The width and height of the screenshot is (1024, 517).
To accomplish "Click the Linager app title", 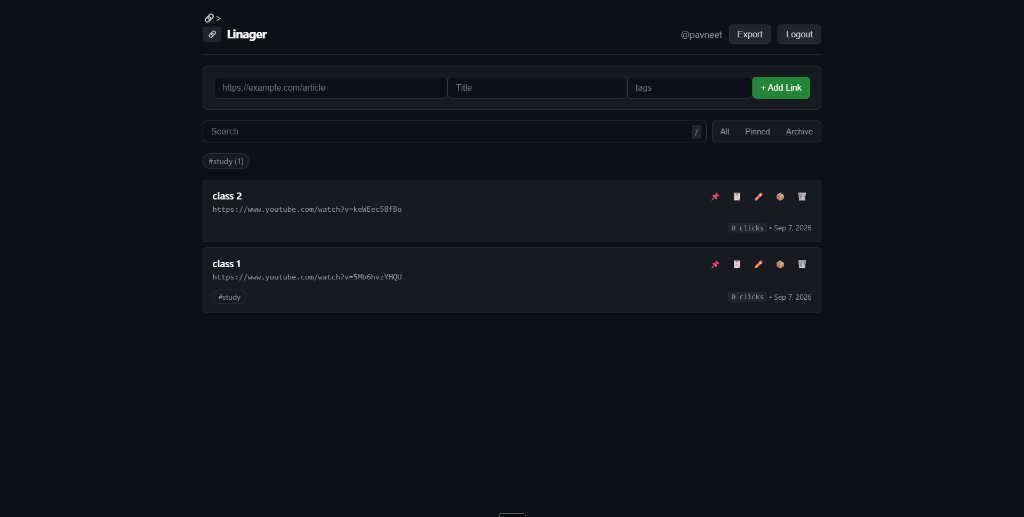I will coord(247,35).
